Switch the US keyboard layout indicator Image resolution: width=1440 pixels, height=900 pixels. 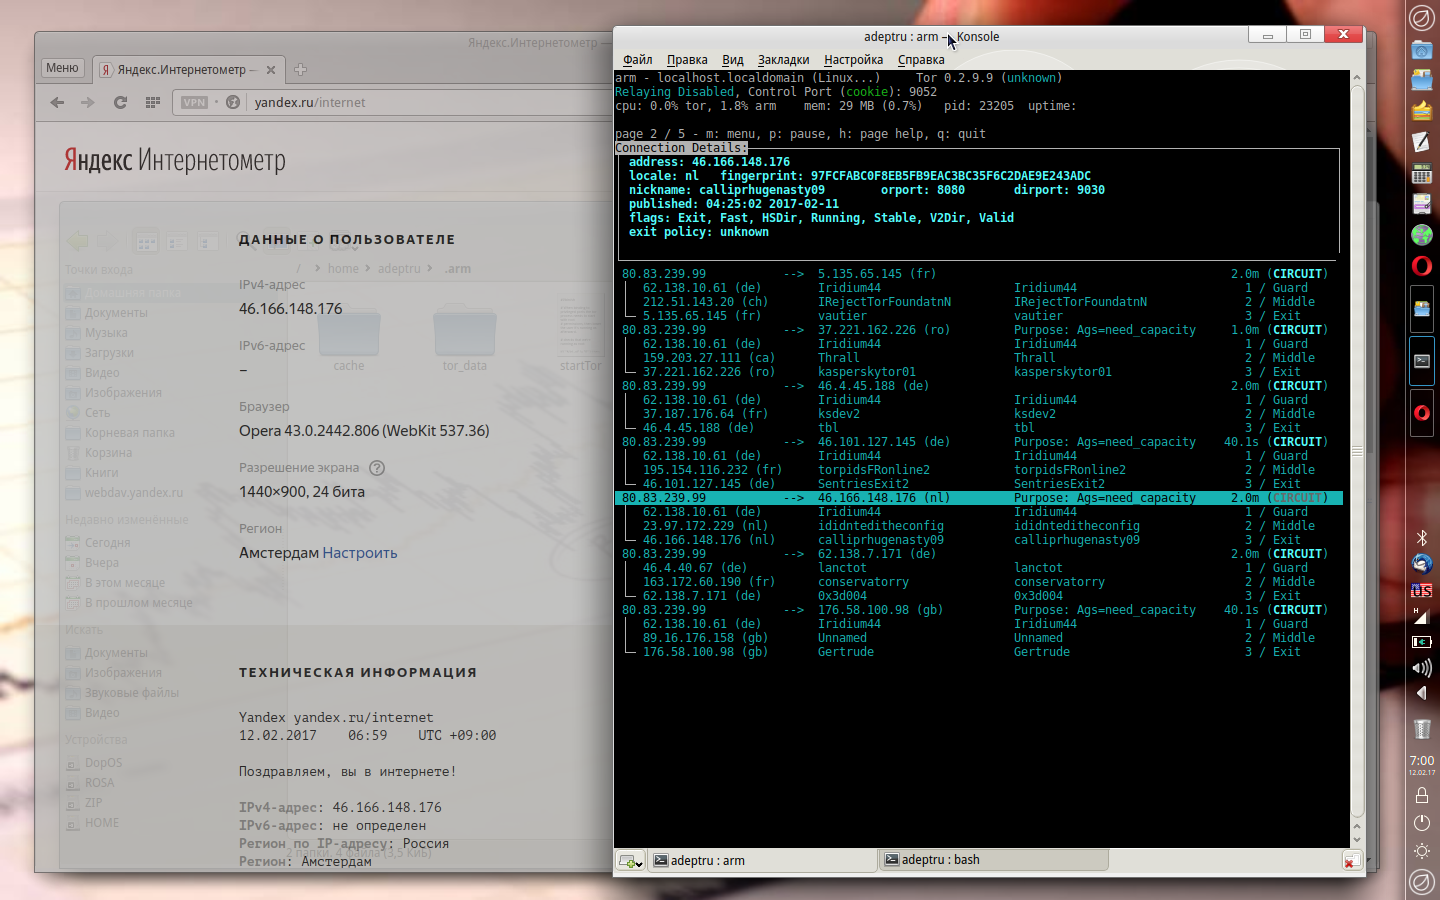(1421, 590)
